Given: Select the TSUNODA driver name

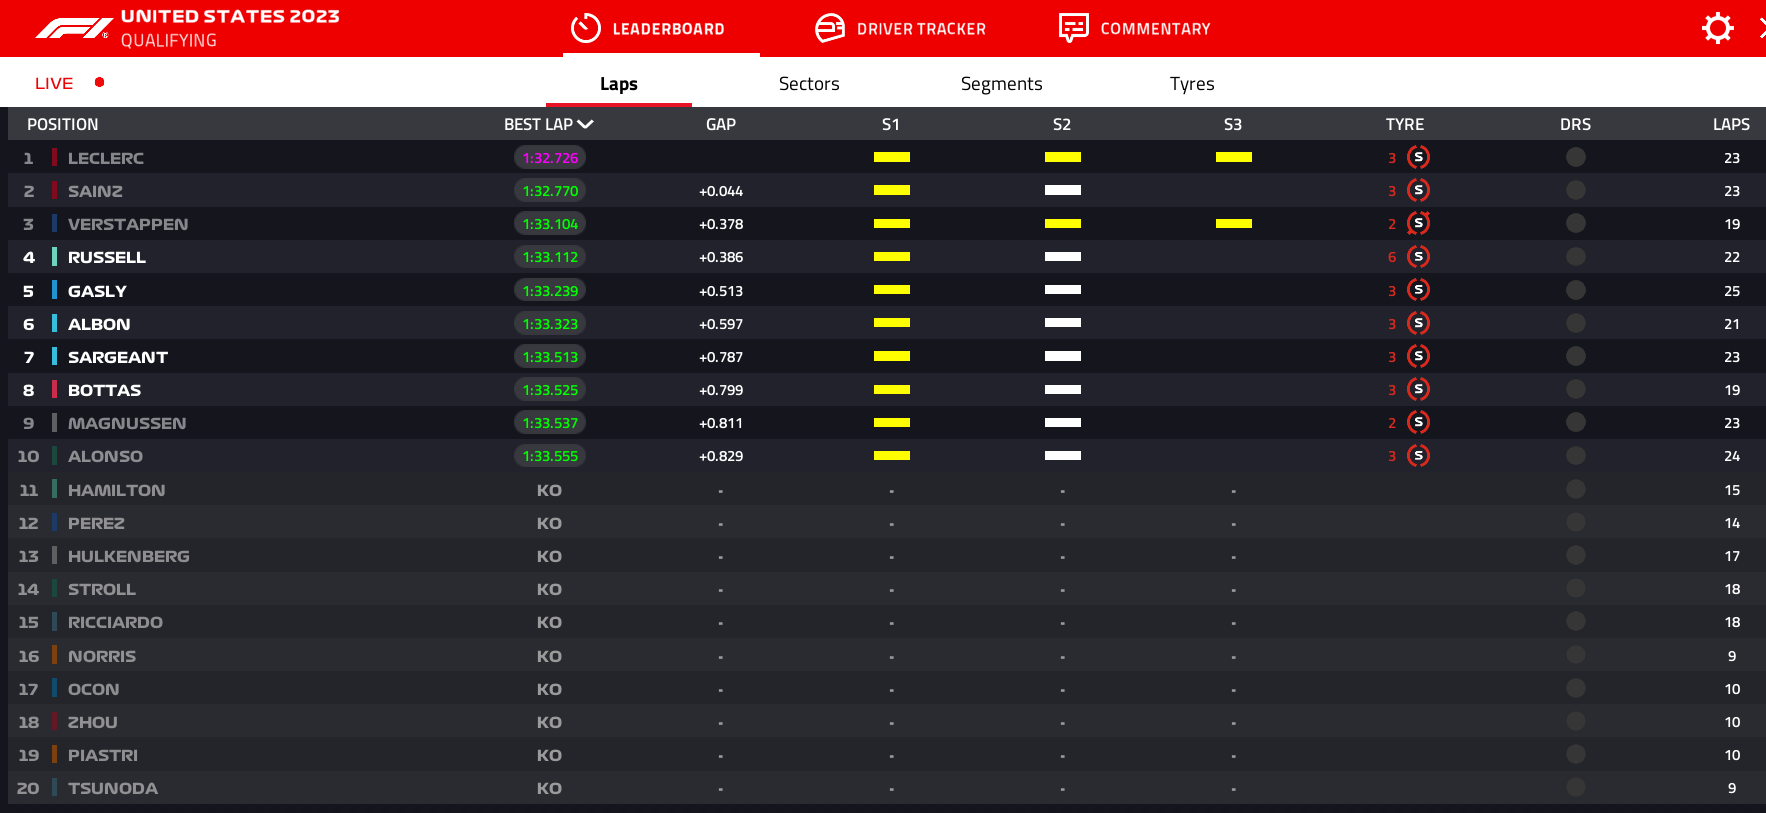Looking at the screenshot, I should [x=113, y=788].
